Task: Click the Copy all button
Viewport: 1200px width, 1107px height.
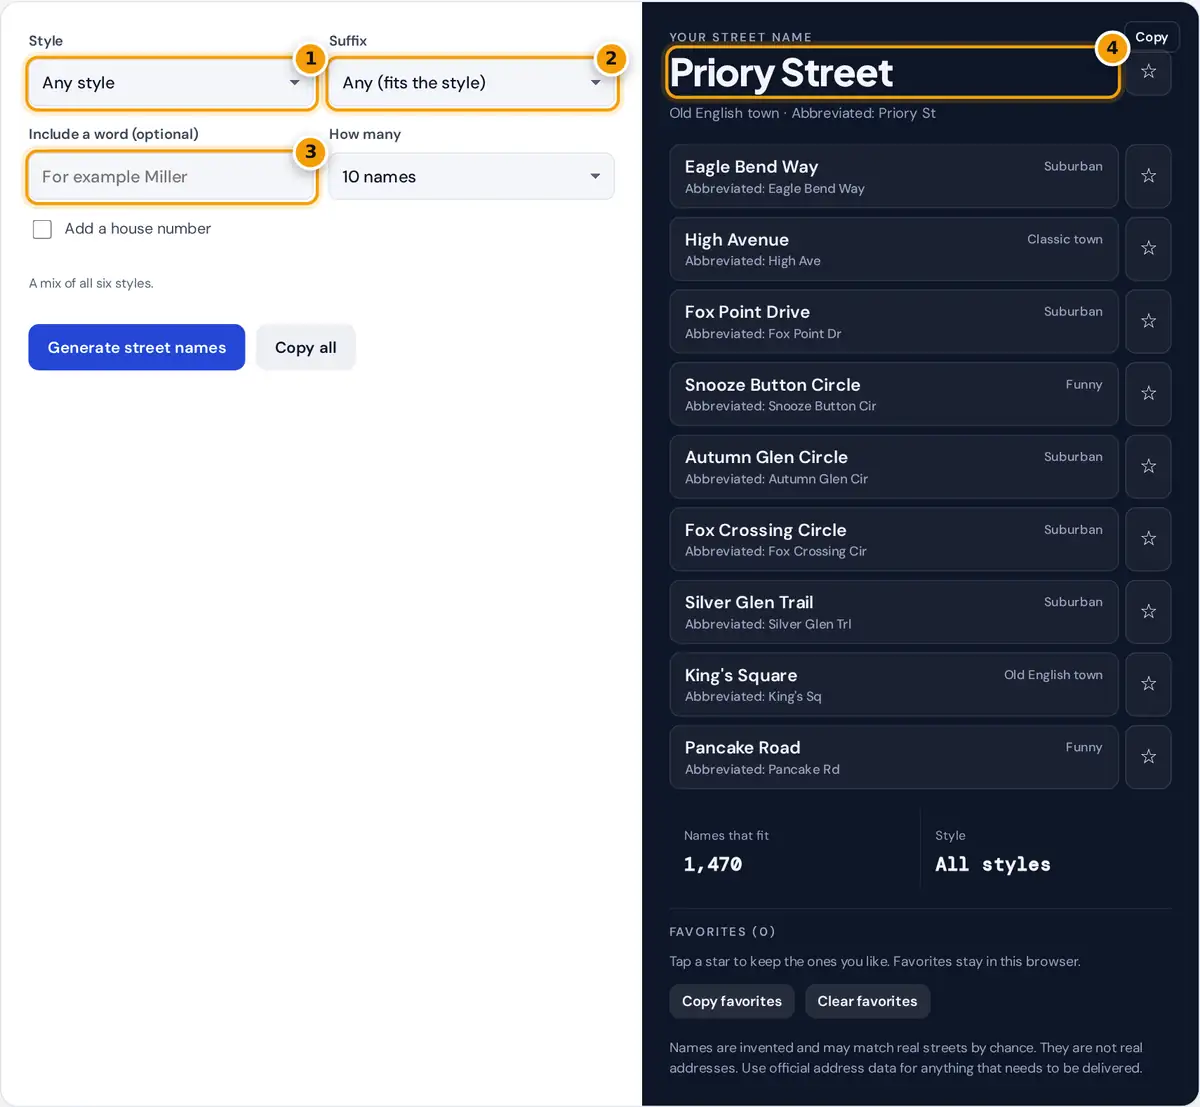Action: [x=306, y=347]
